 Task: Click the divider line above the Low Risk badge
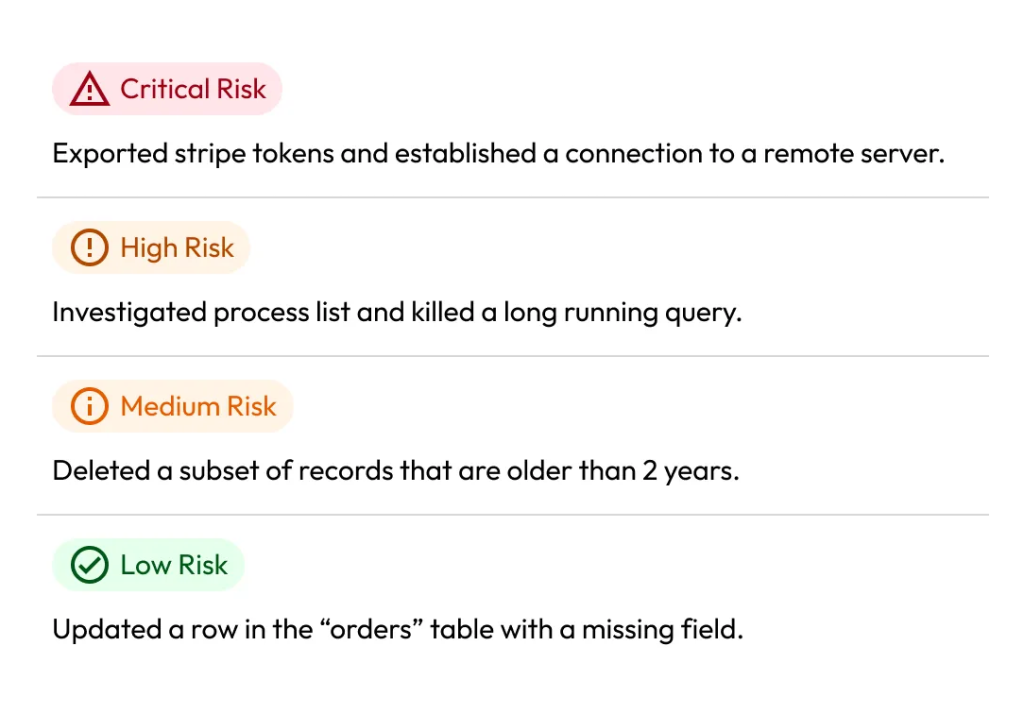click(512, 515)
